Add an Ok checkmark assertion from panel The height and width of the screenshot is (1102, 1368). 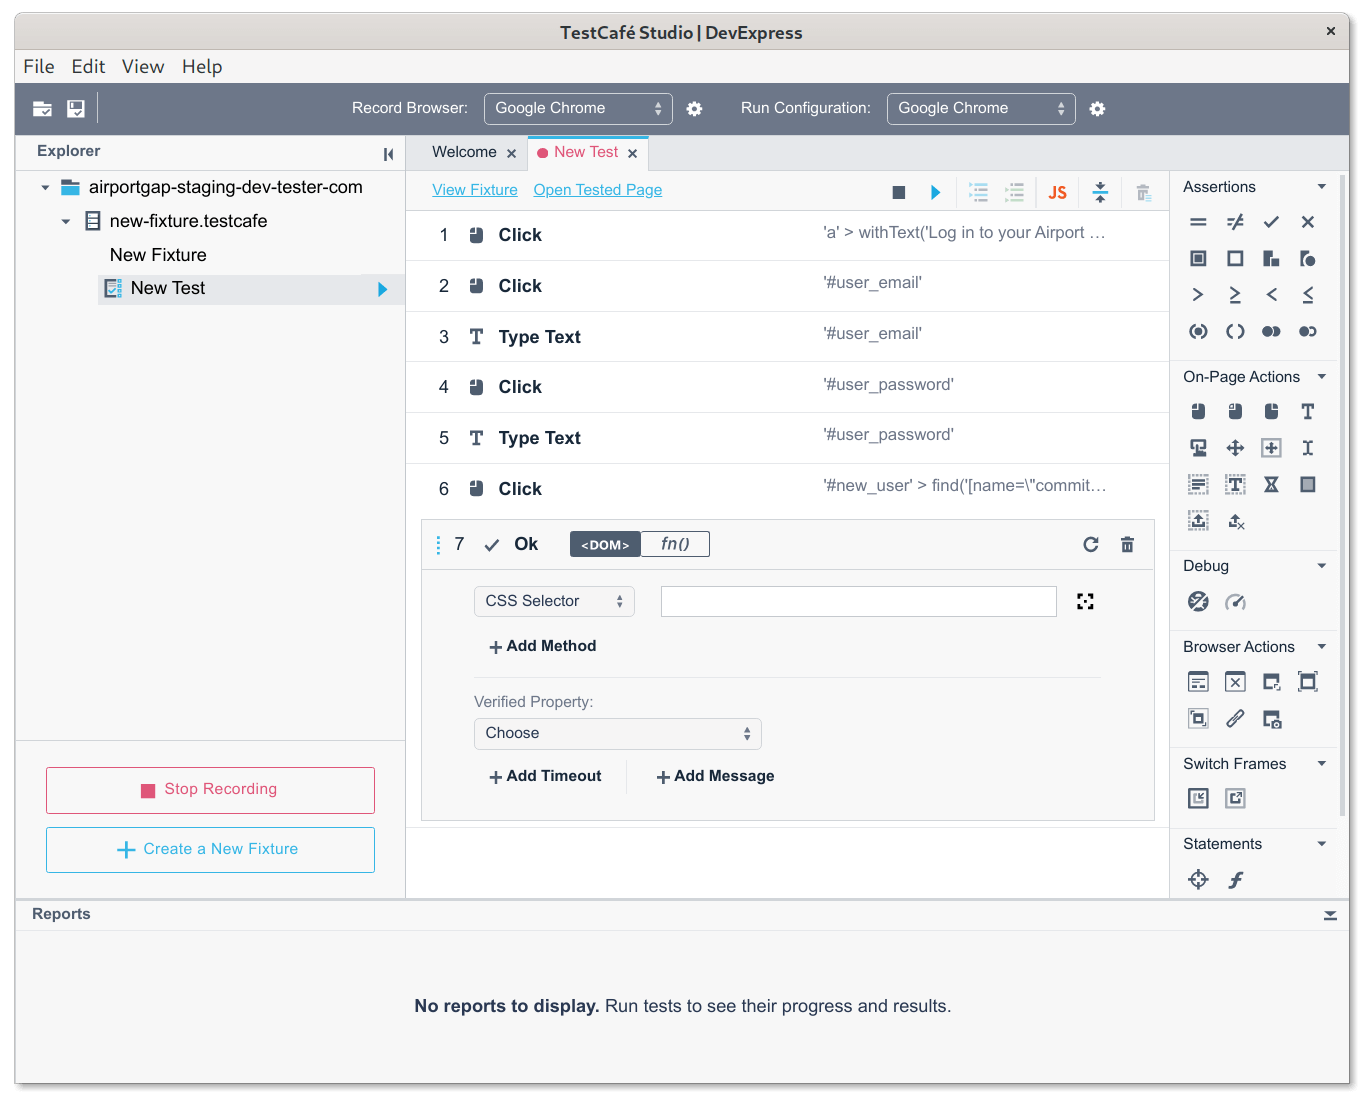pos(1271,222)
